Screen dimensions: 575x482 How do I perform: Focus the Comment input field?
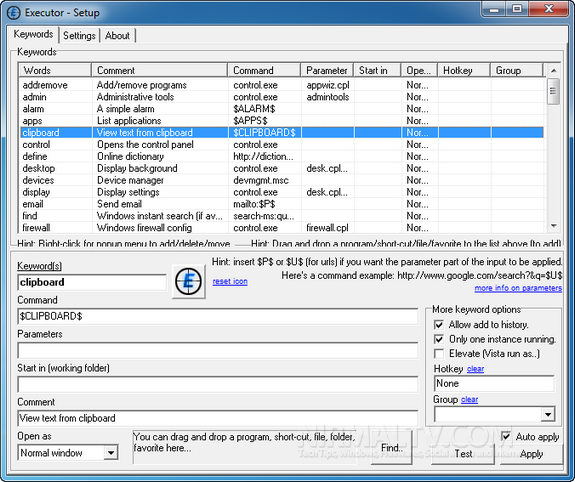coord(217,418)
